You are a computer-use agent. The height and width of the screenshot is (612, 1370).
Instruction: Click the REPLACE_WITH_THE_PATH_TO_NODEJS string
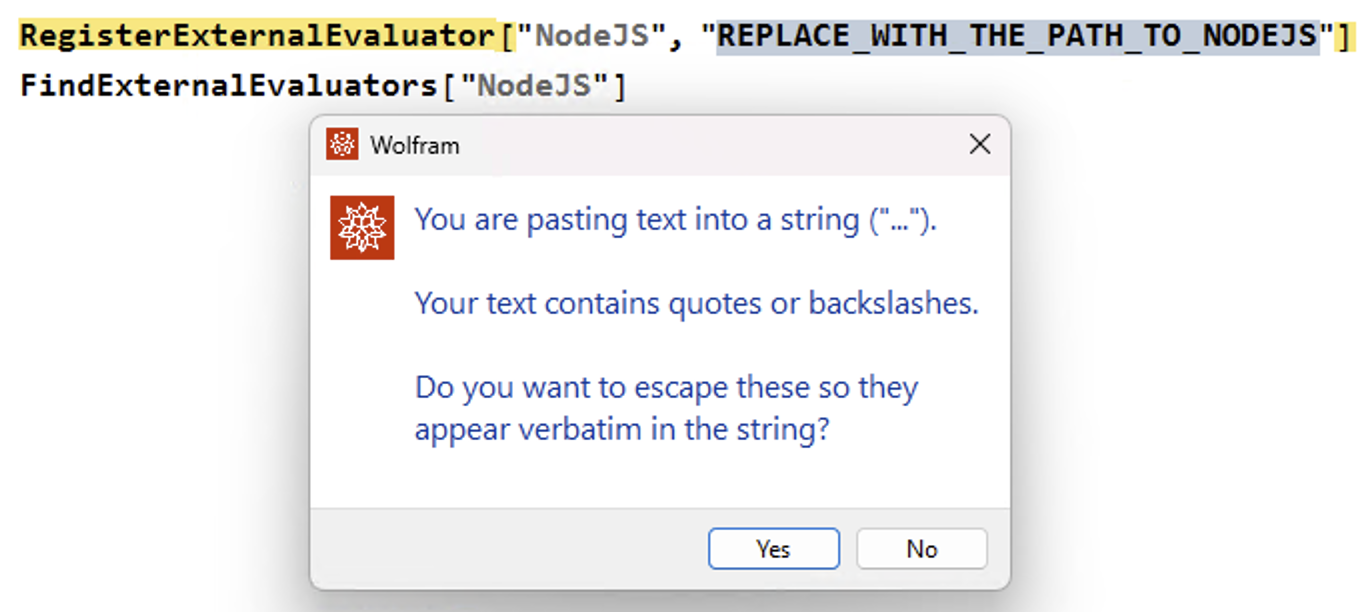click(x=1018, y=37)
